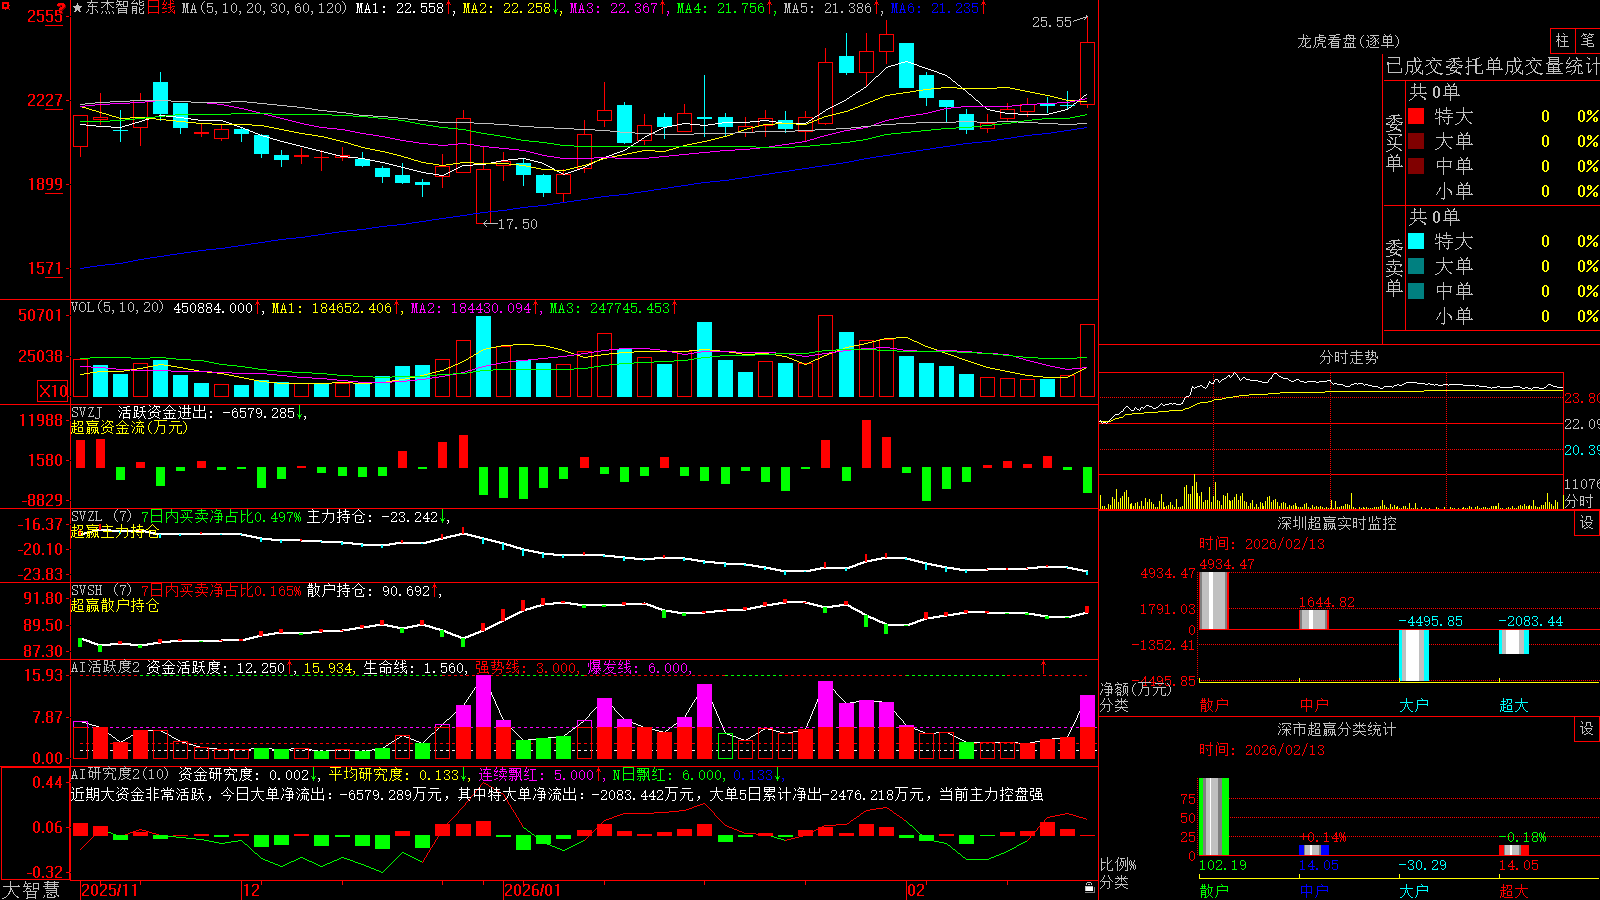Screen dimensions: 1600x900
Task: Click the 2227 price axis label
Action: (45, 100)
